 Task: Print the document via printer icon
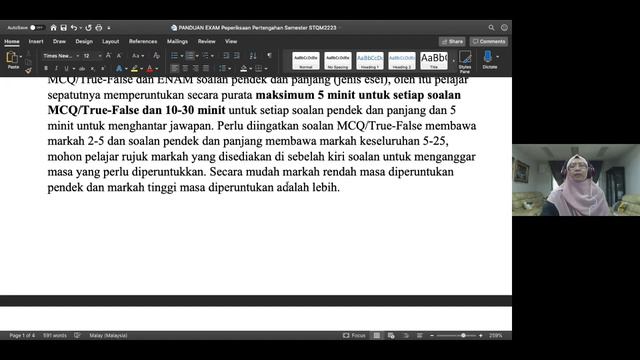point(99,28)
